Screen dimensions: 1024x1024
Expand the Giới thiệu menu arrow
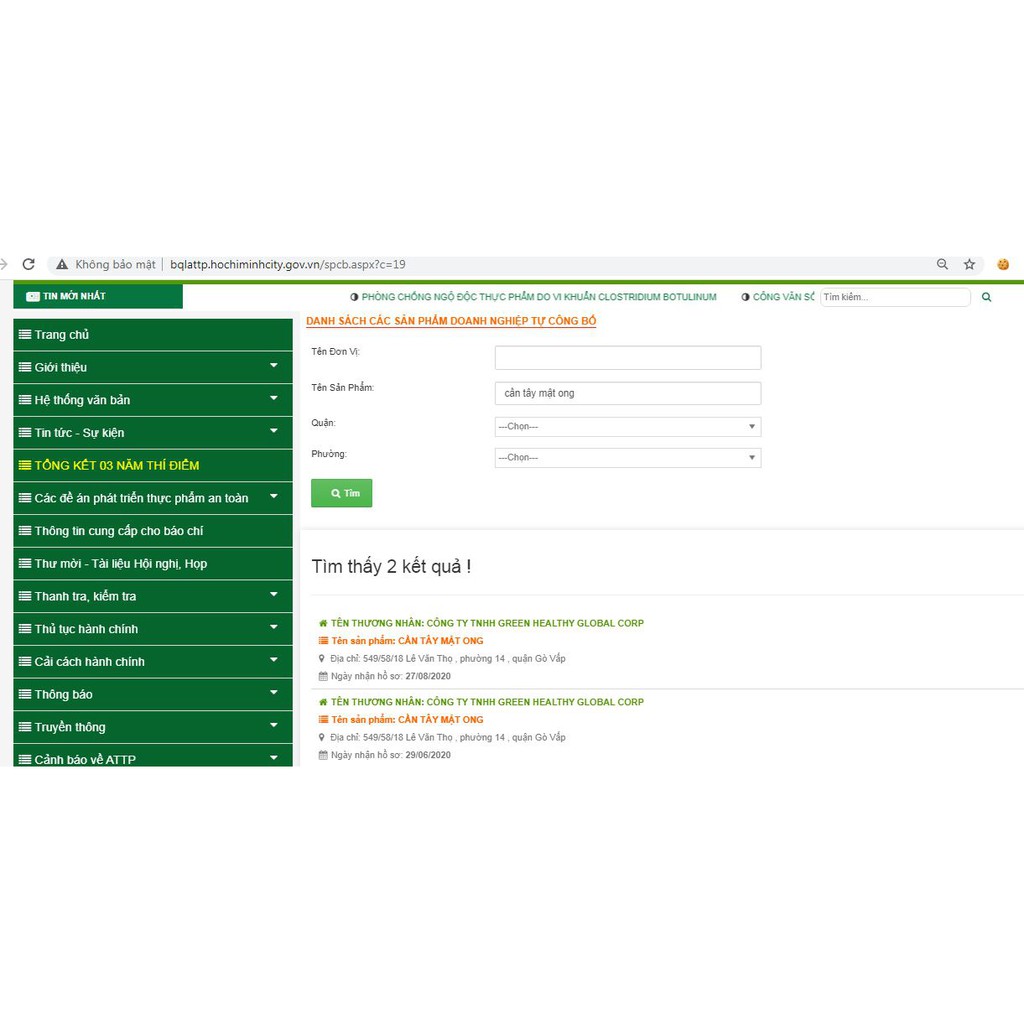click(x=274, y=367)
